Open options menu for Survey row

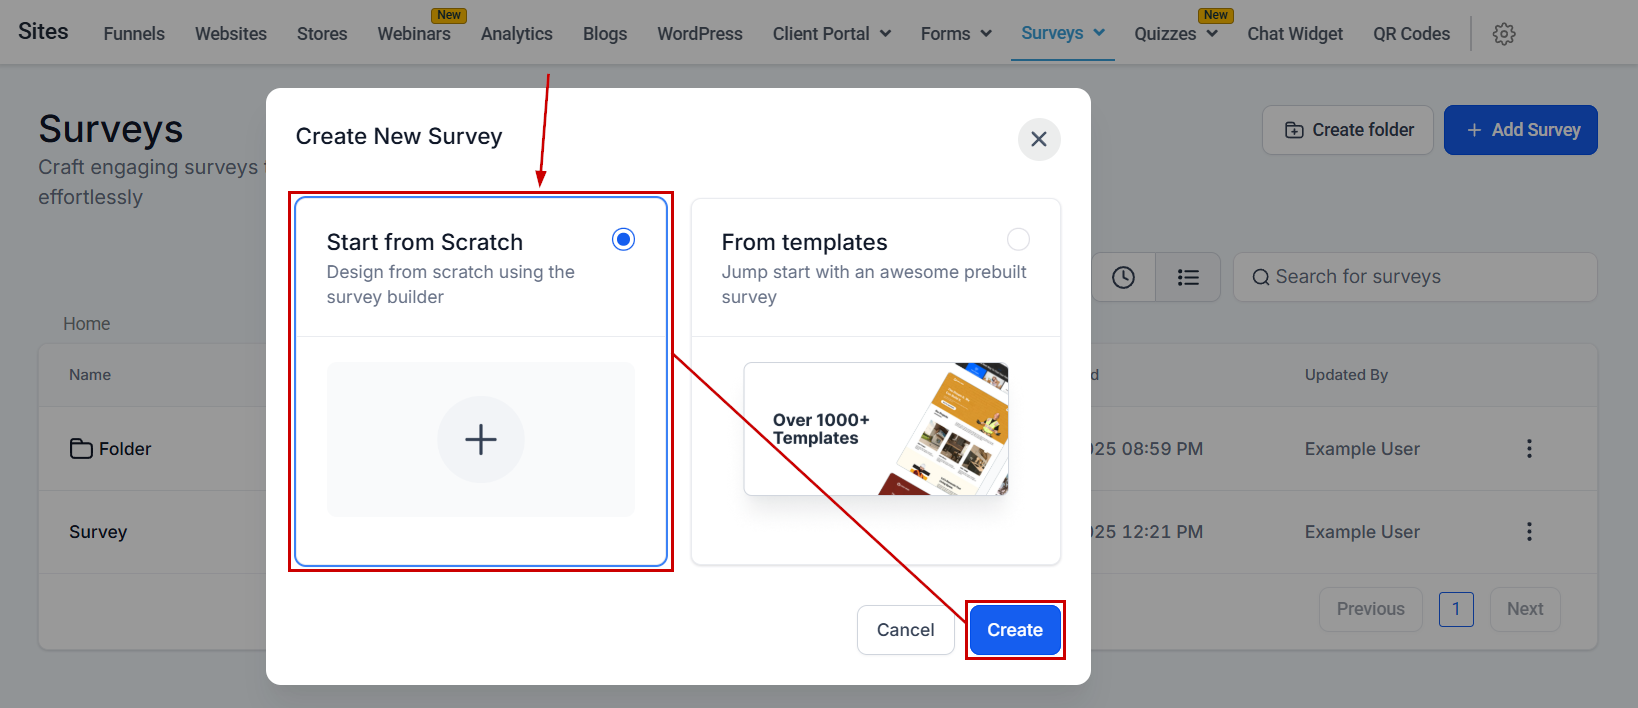tap(1528, 532)
